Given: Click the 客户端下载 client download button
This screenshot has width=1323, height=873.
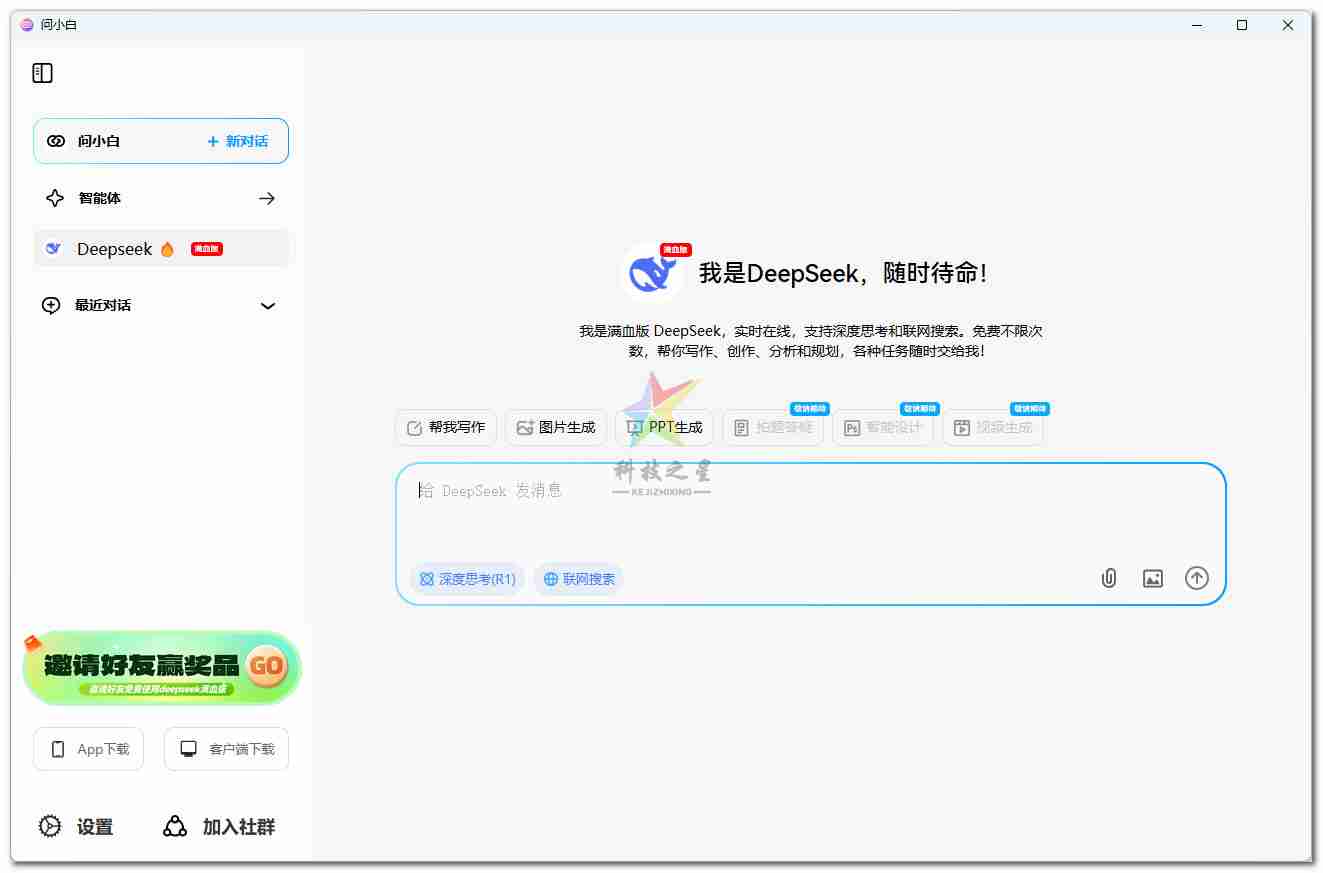Looking at the screenshot, I should click(226, 748).
